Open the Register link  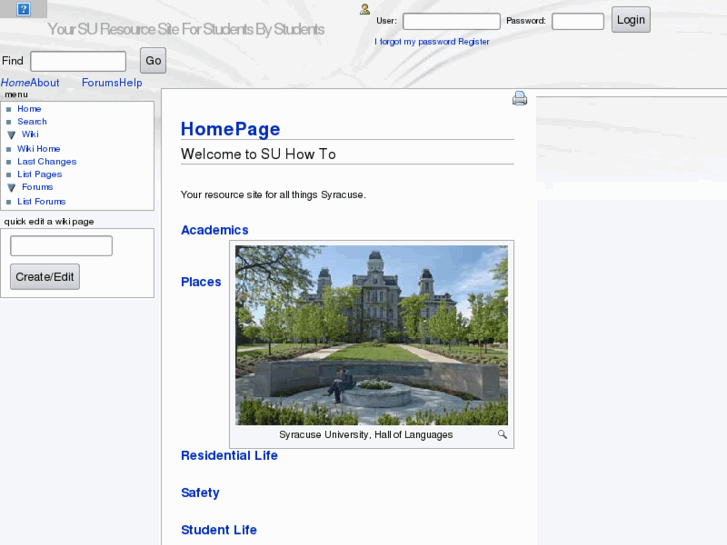473,42
